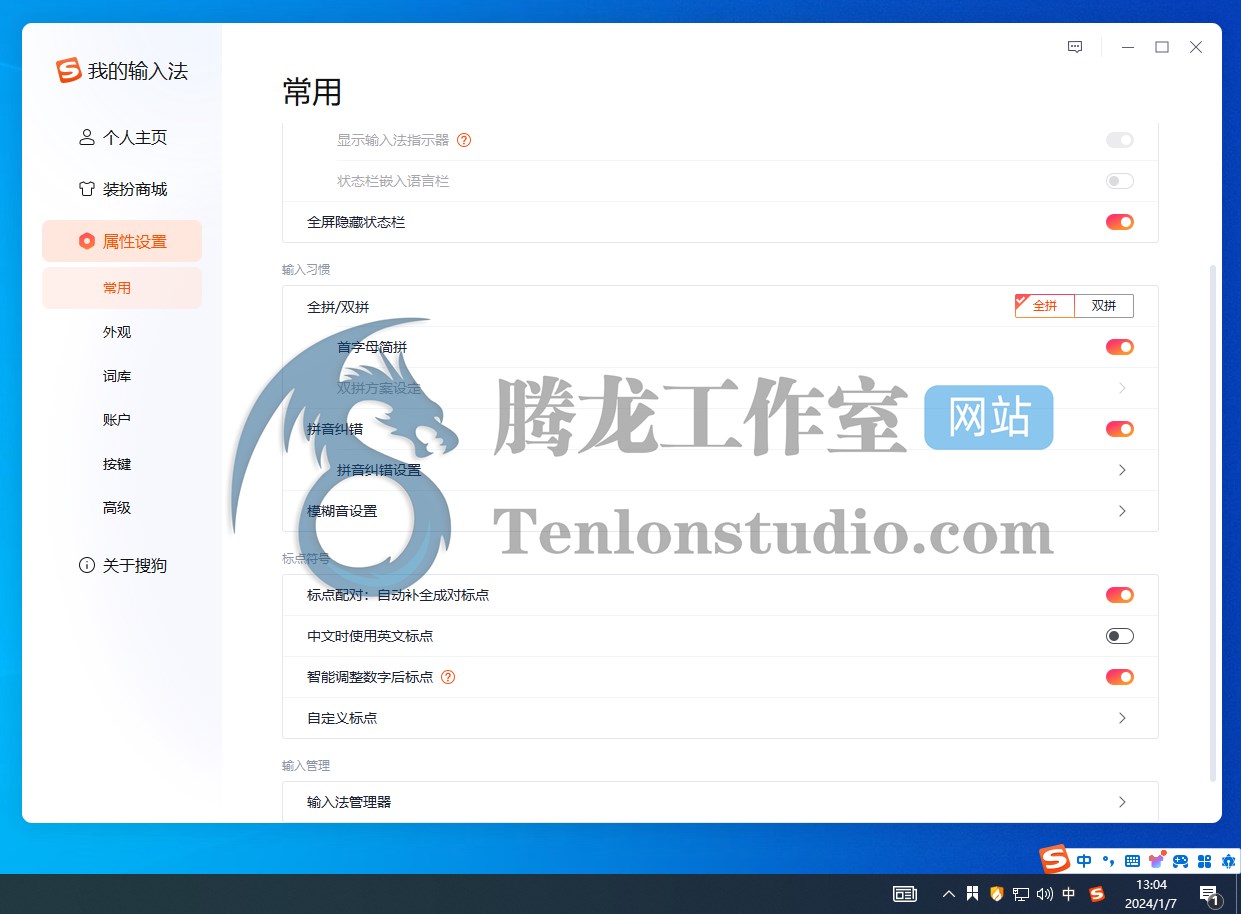Image resolution: width=1241 pixels, height=914 pixels.
Task: Go to 装扮商城 in the sidebar
Action: pyautogui.click(x=122, y=189)
